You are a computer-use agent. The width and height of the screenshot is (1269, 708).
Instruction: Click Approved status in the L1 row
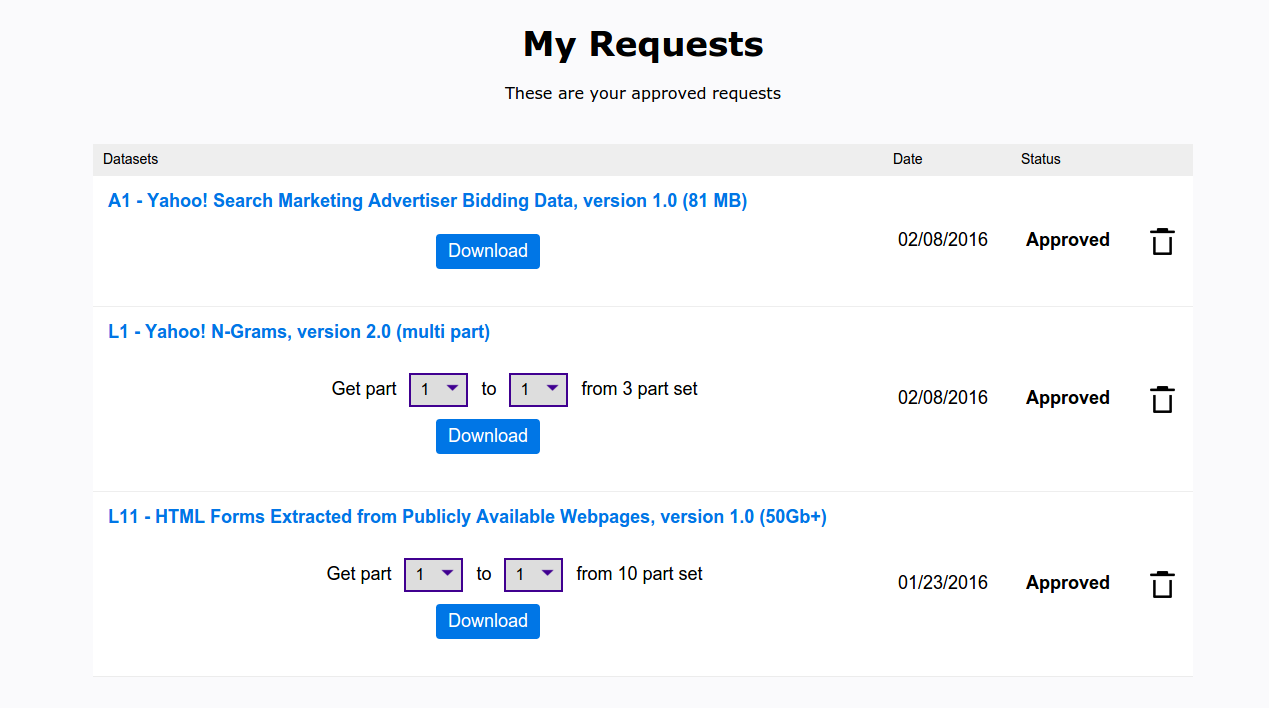(1068, 398)
